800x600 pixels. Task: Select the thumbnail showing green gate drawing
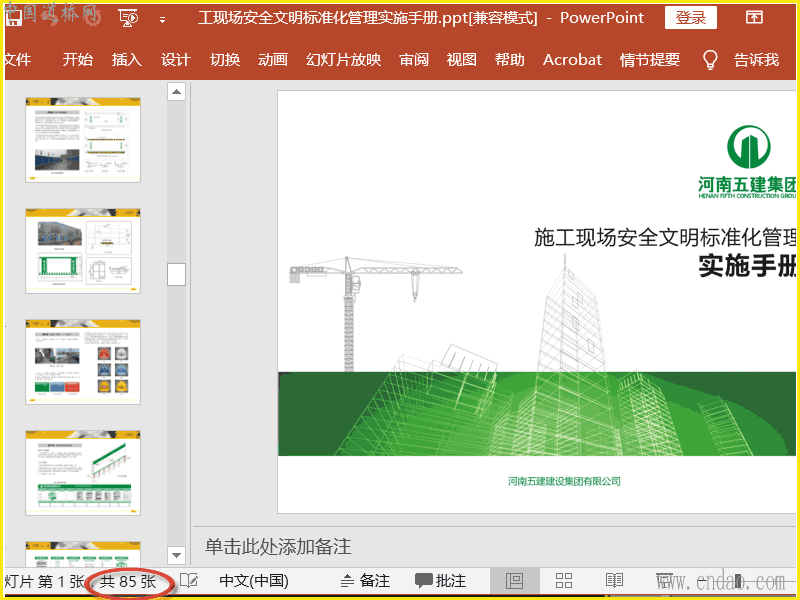83,251
